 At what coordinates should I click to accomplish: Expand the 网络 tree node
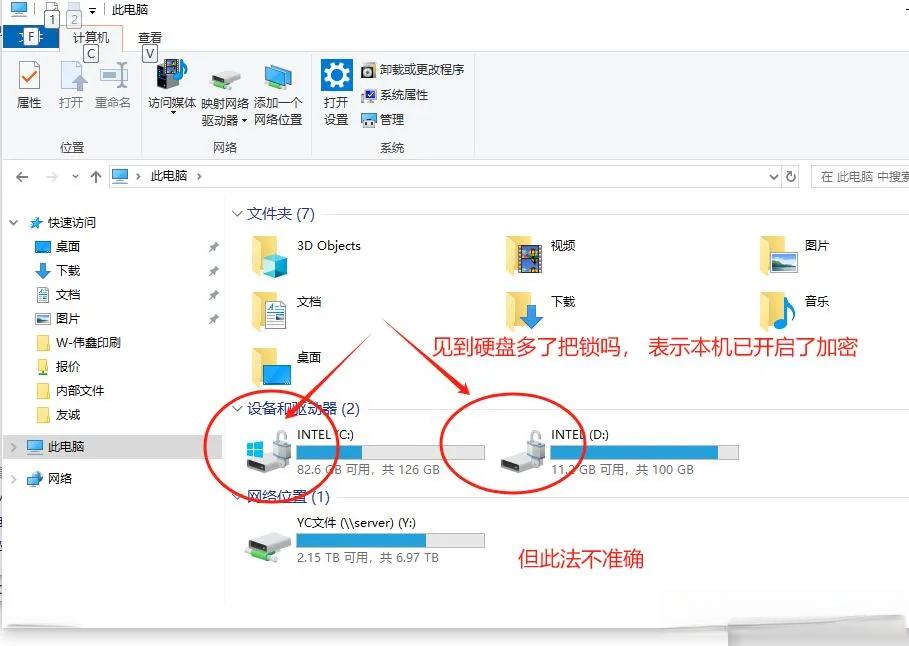click(13, 479)
